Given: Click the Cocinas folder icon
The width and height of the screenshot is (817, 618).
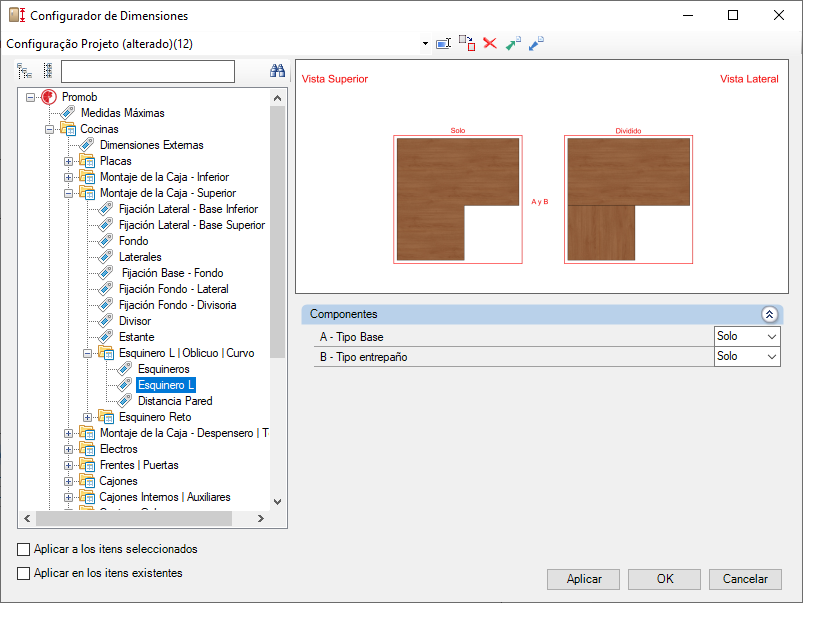Looking at the screenshot, I should [x=68, y=129].
